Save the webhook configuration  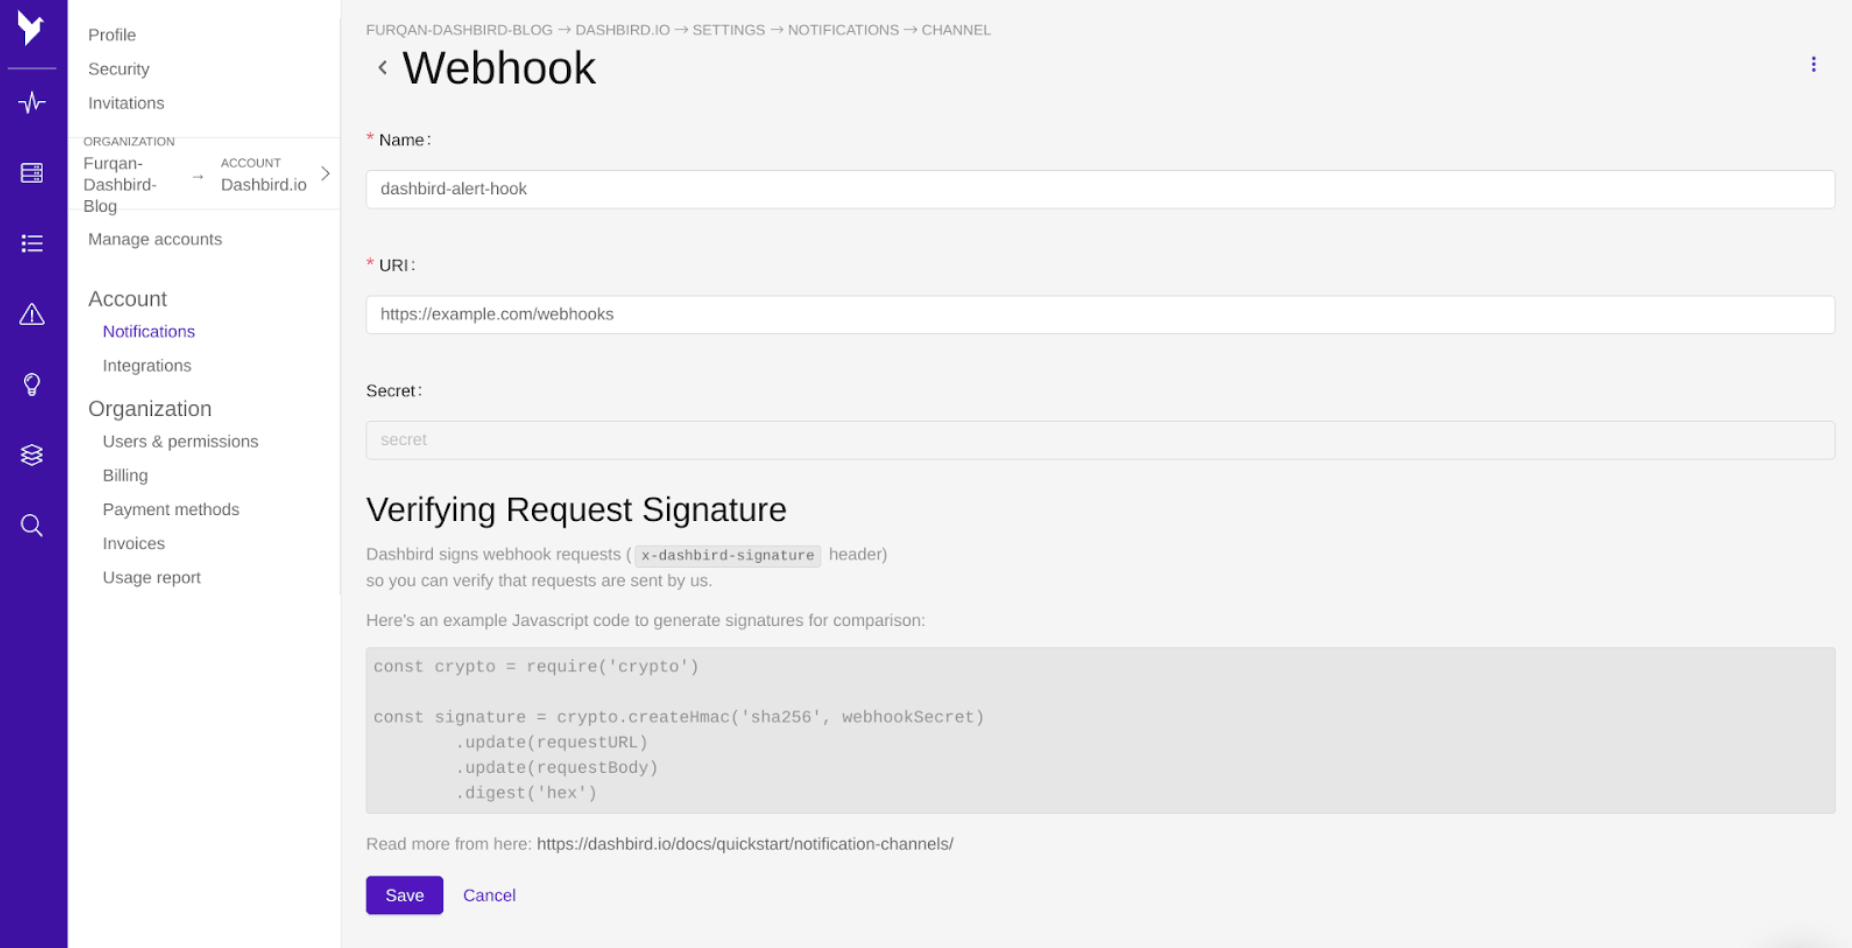[x=404, y=895]
